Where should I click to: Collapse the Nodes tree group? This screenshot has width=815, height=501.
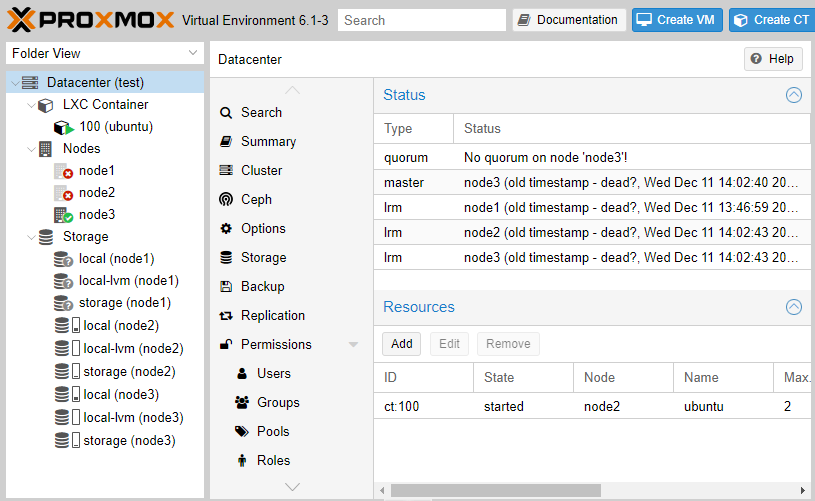pyautogui.click(x=30, y=149)
